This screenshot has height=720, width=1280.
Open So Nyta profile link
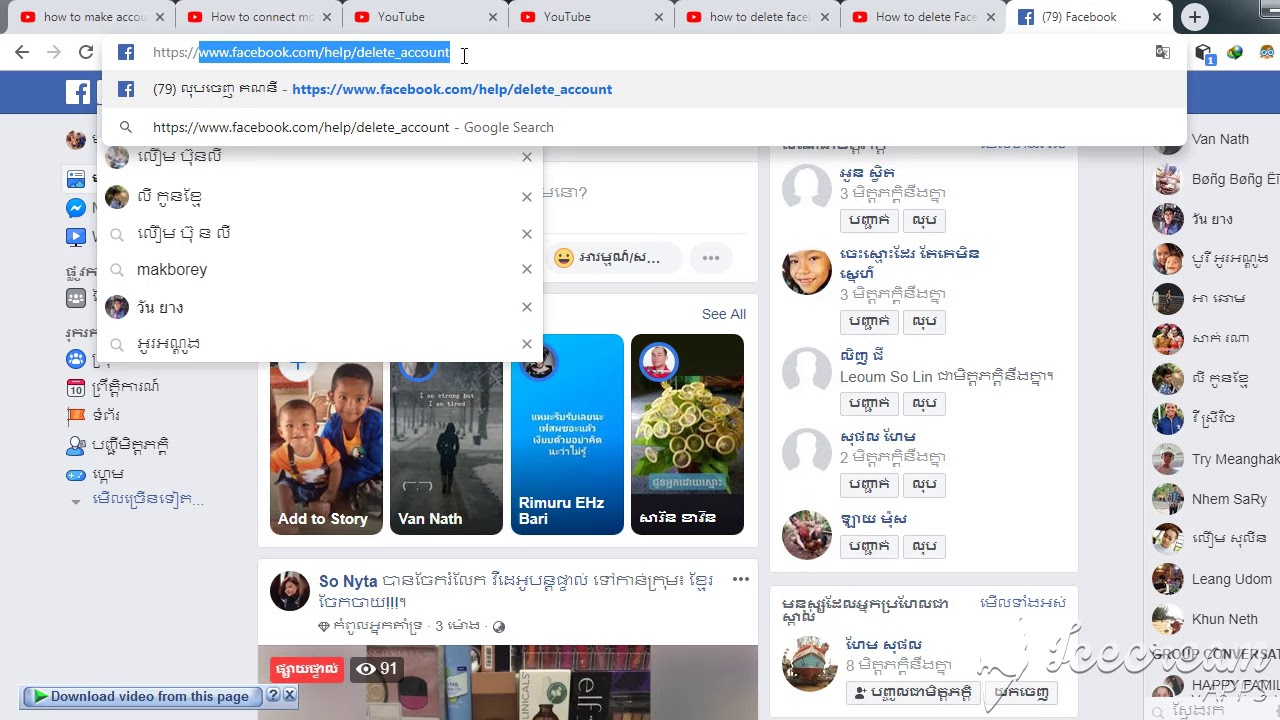coord(348,581)
